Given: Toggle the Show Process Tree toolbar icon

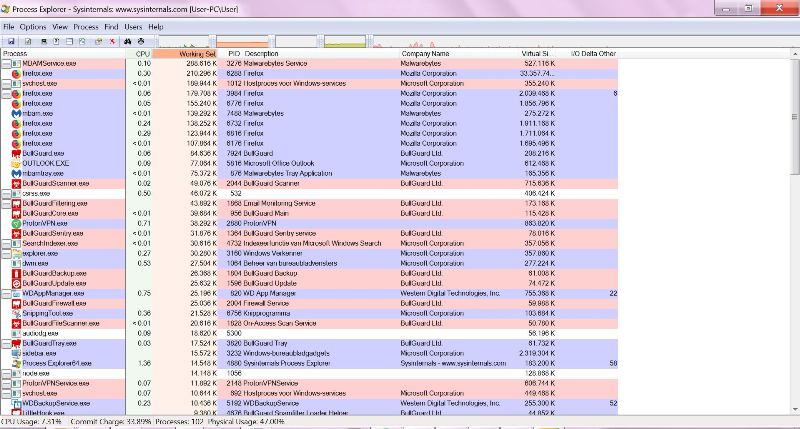Looking at the screenshot, I should (x=56, y=42).
